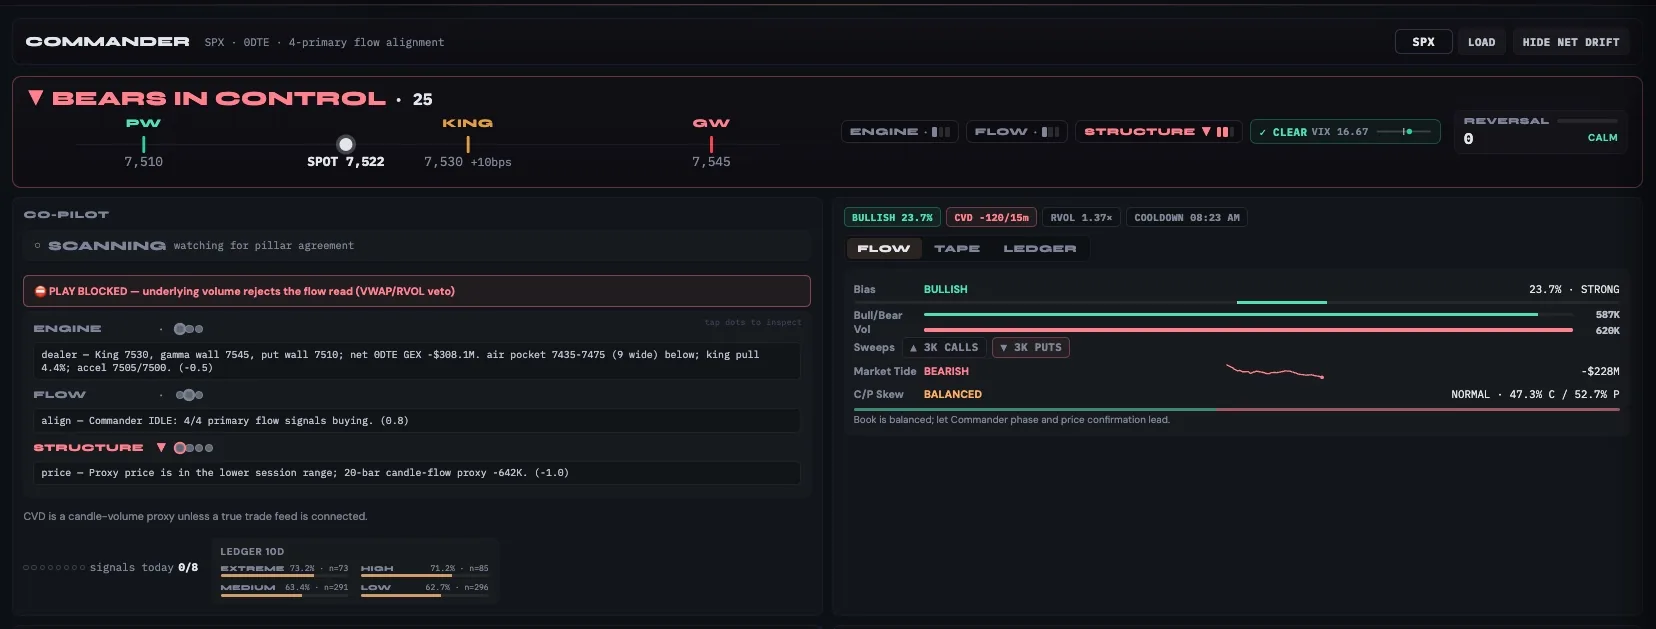The image size is (1656, 629).
Task: Tap the STRUCTURE pillar dots in co-pilot
Action: [193, 448]
